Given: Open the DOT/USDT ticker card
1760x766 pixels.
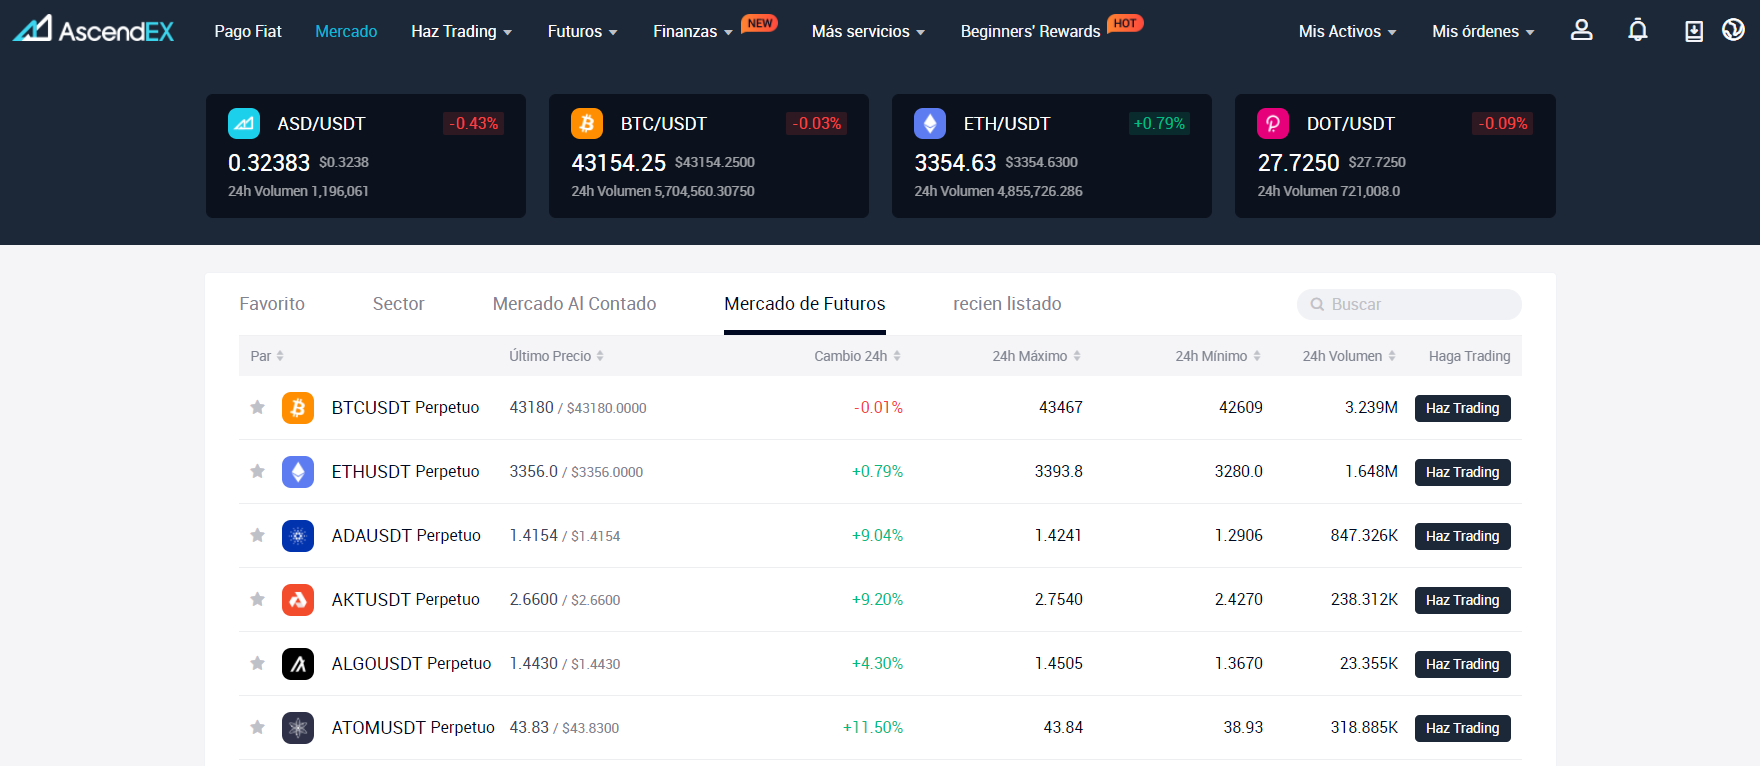Looking at the screenshot, I should [x=1395, y=156].
